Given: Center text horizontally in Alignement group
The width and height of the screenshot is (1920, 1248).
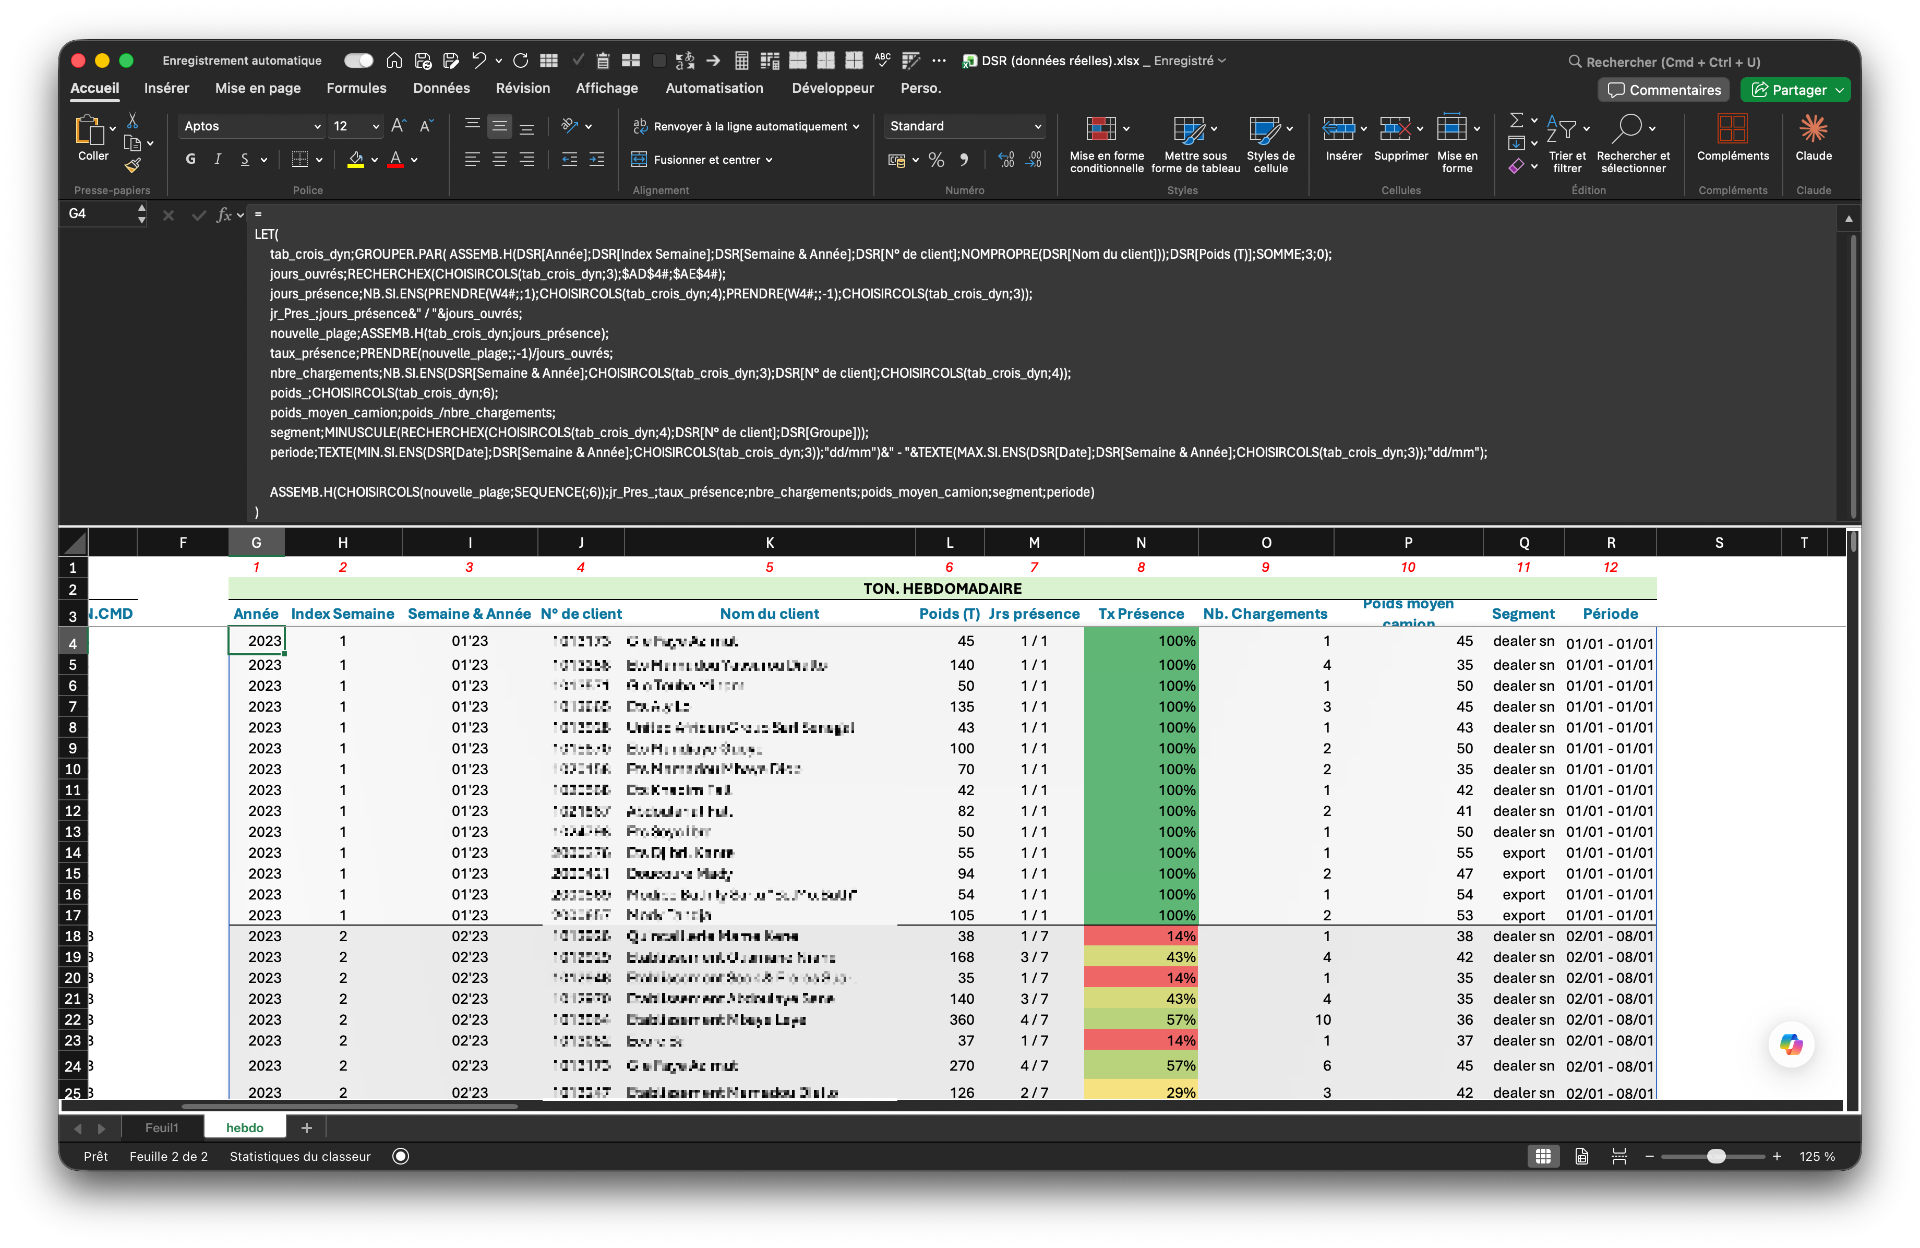Looking at the screenshot, I should tap(499, 159).
